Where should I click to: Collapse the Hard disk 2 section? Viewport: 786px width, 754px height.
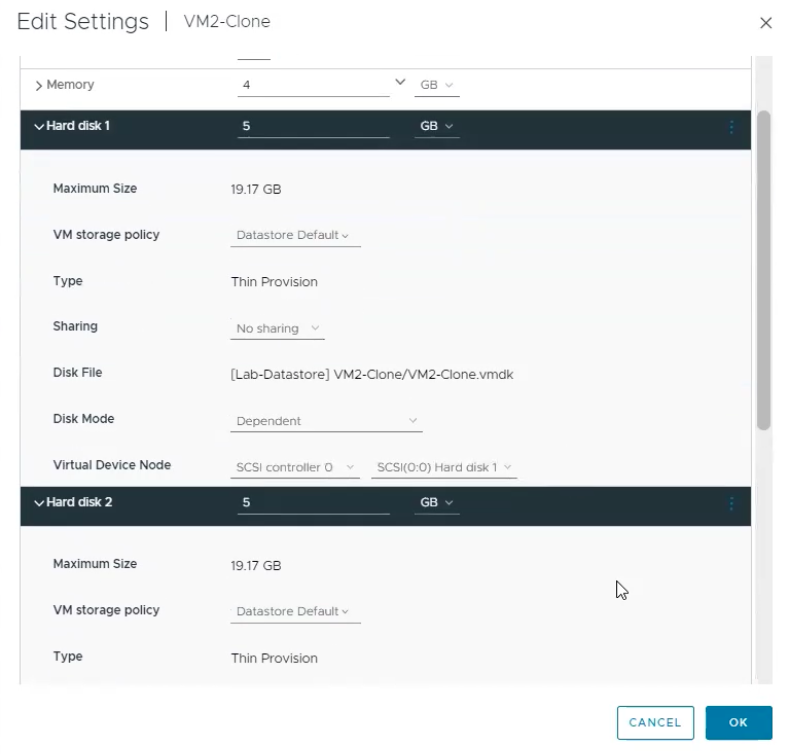tap(39, 502)
